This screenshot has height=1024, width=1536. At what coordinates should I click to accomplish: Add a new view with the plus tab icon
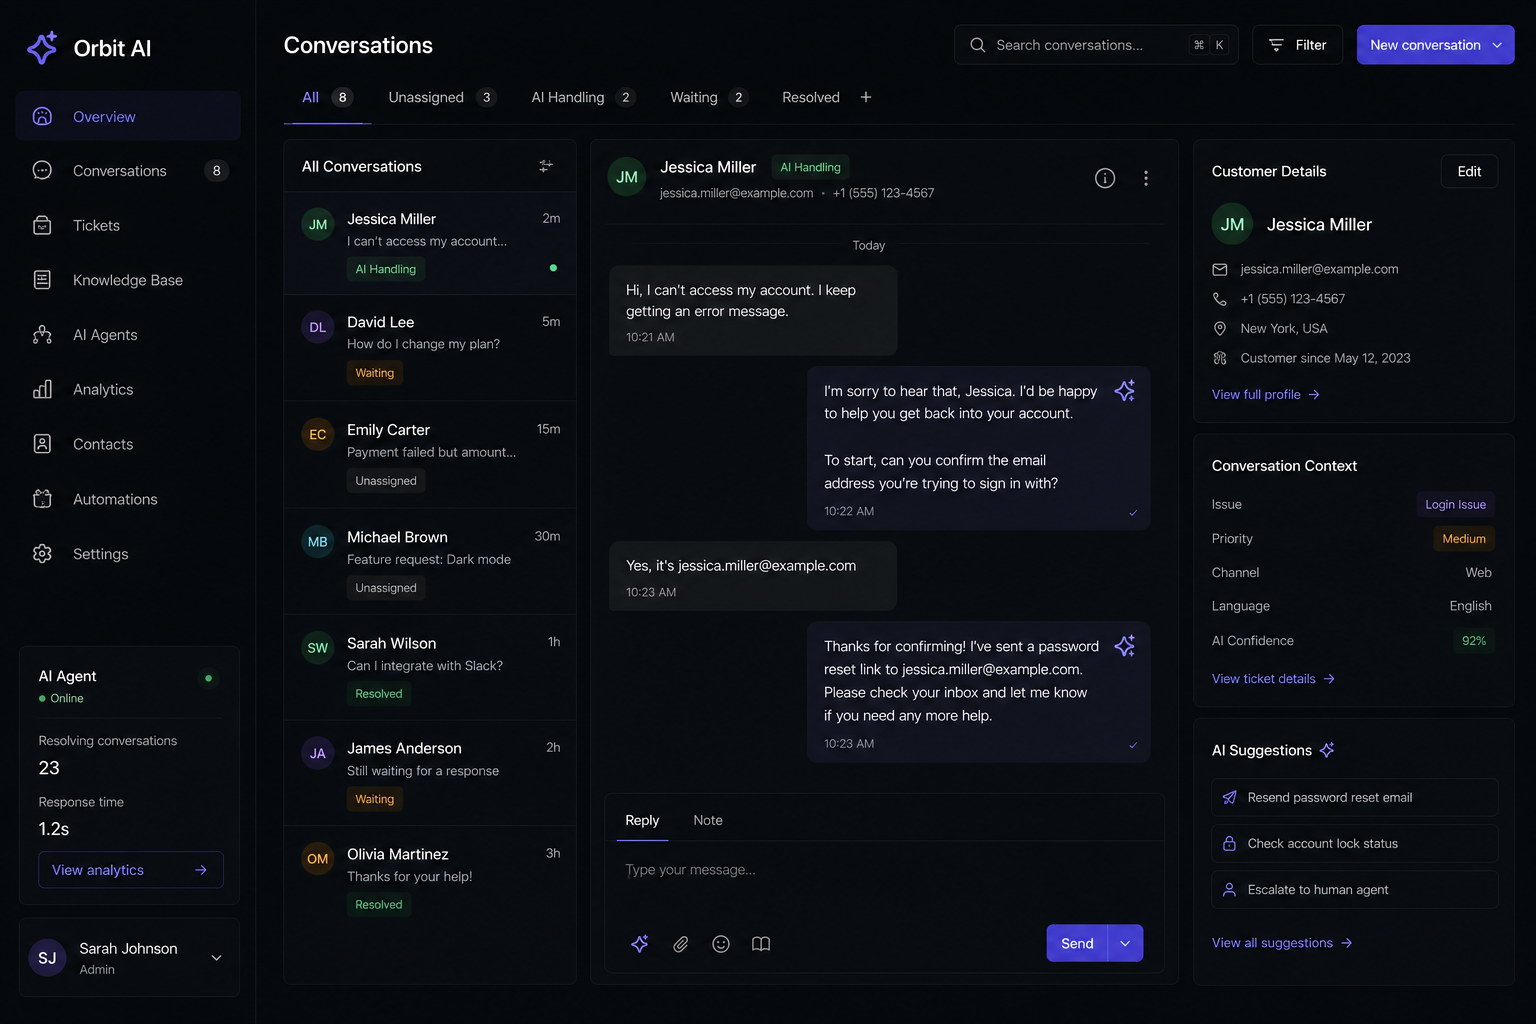coord(866,97)
